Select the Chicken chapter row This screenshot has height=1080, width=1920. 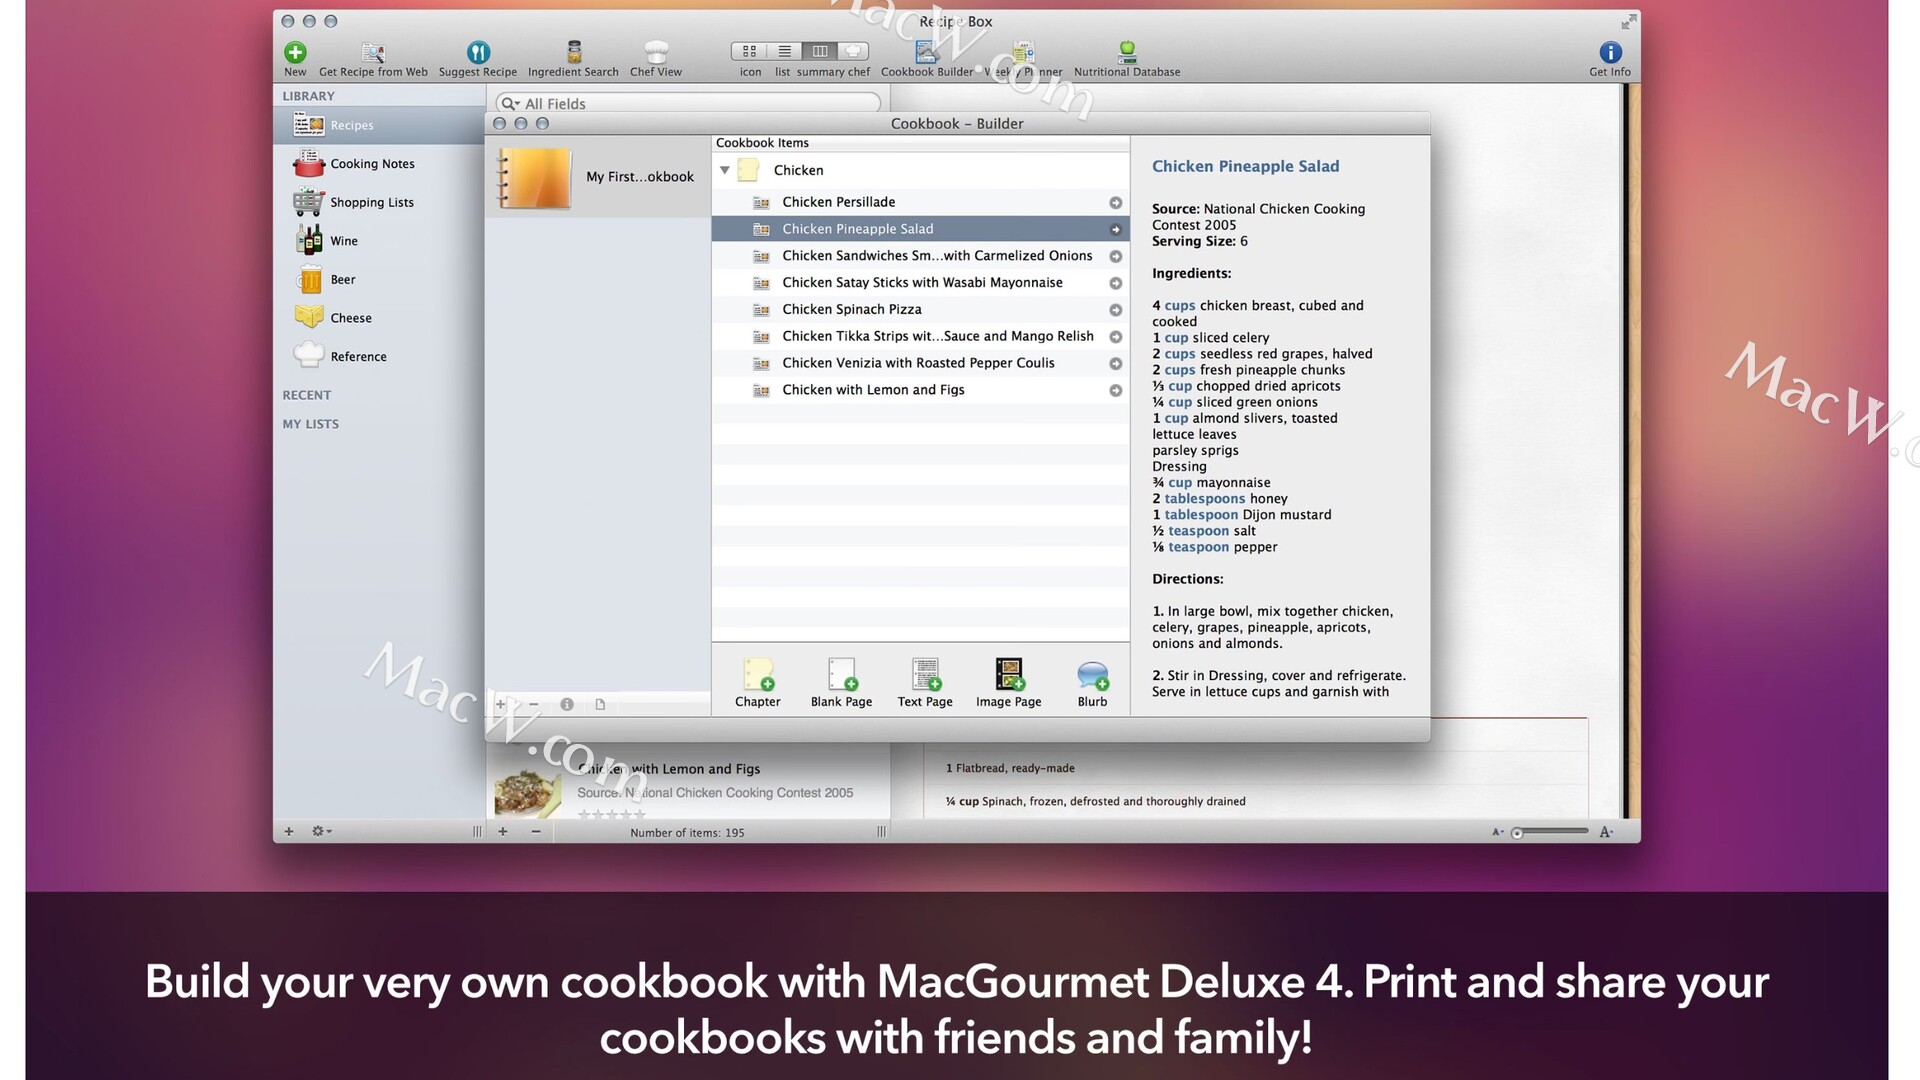[920, 170]
